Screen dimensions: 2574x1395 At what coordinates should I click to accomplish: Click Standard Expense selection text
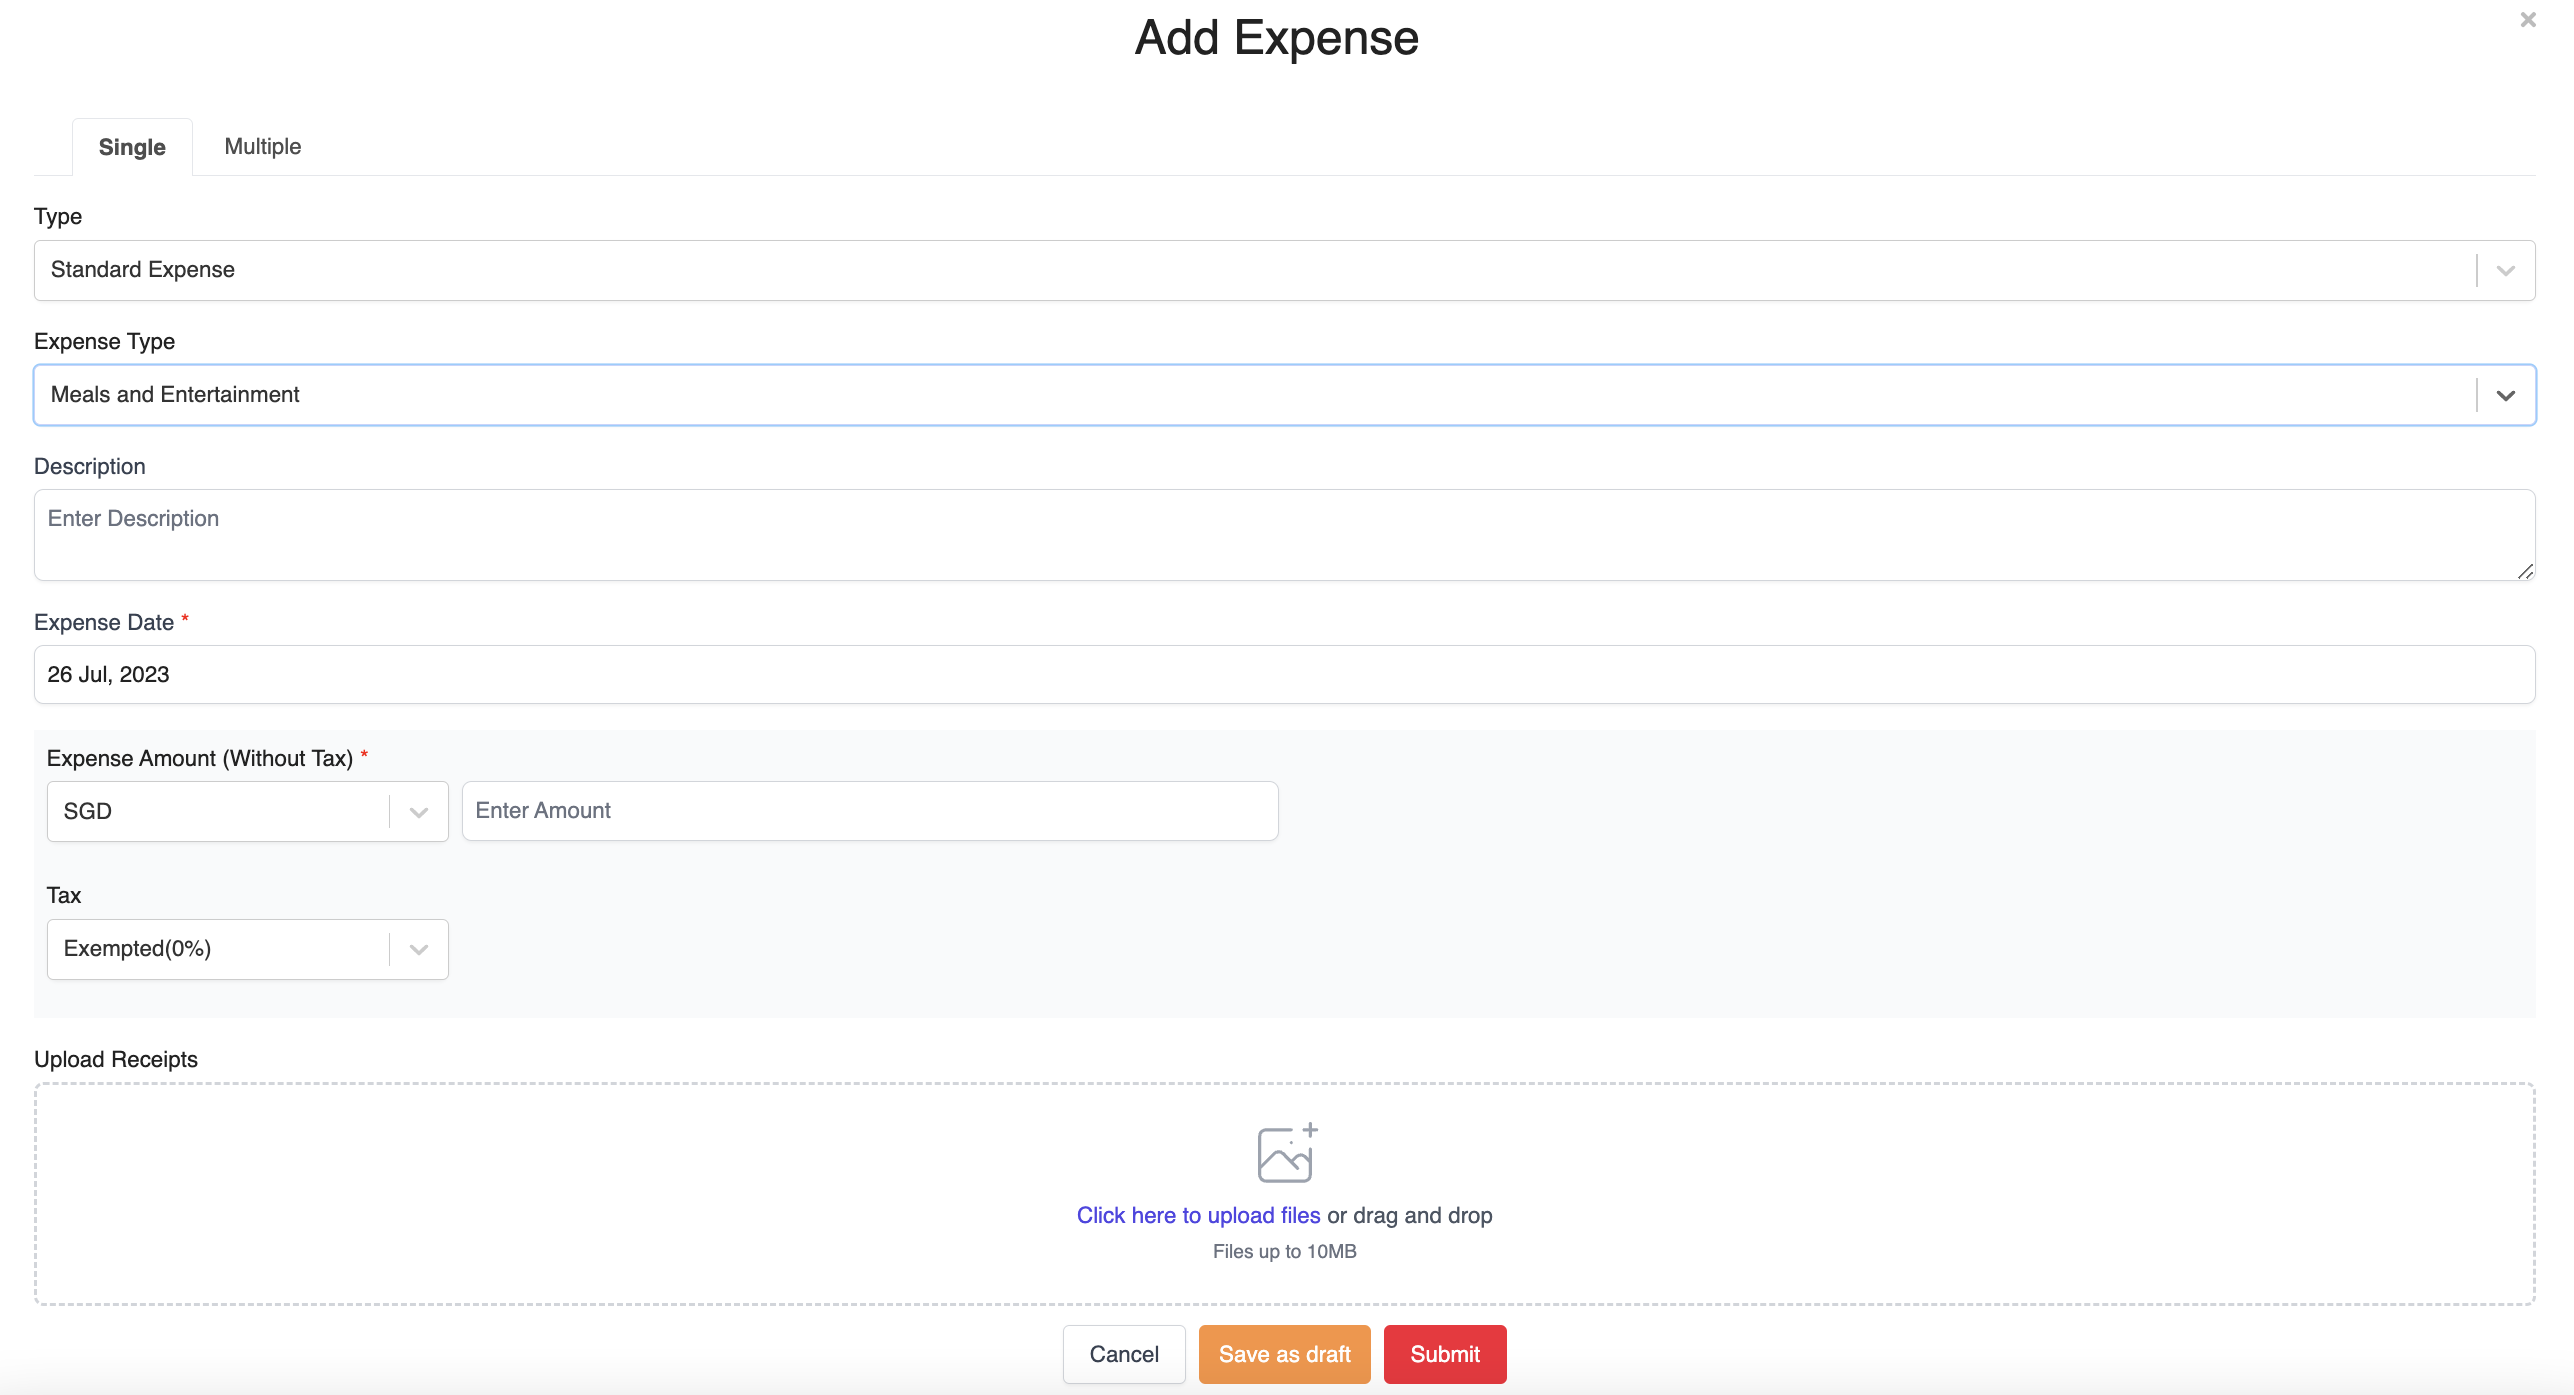point(143,270)
